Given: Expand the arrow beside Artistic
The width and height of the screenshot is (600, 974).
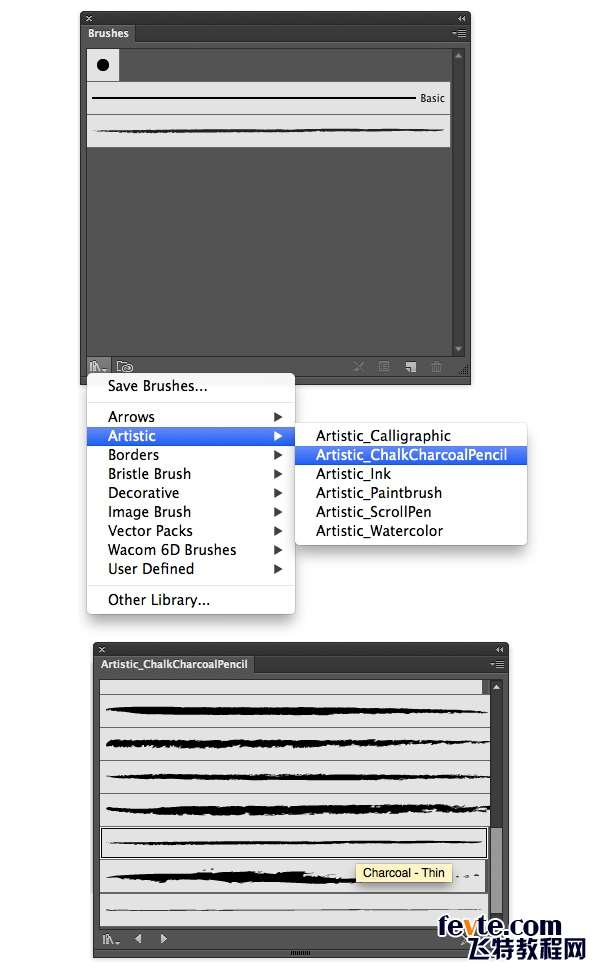Looking at the screenshot, I should [278, 436].
